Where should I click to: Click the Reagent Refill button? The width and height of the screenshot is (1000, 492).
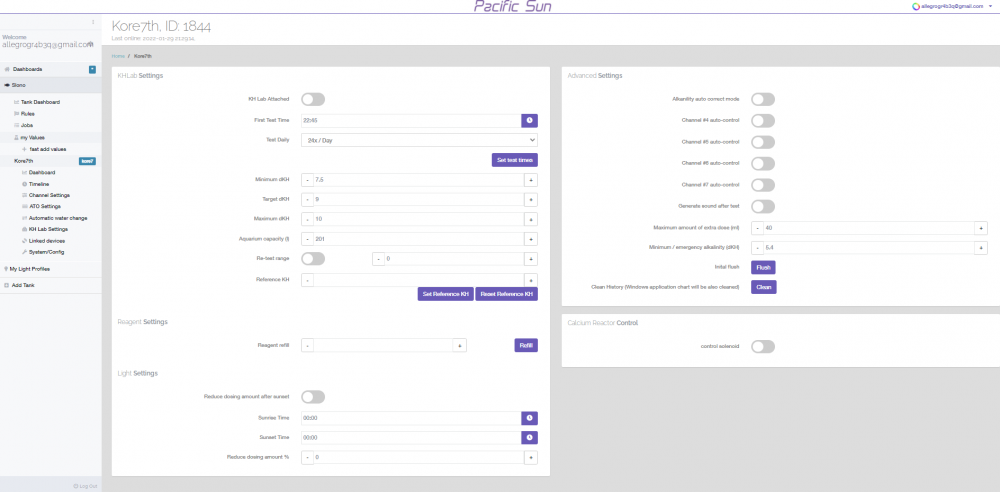526,345
